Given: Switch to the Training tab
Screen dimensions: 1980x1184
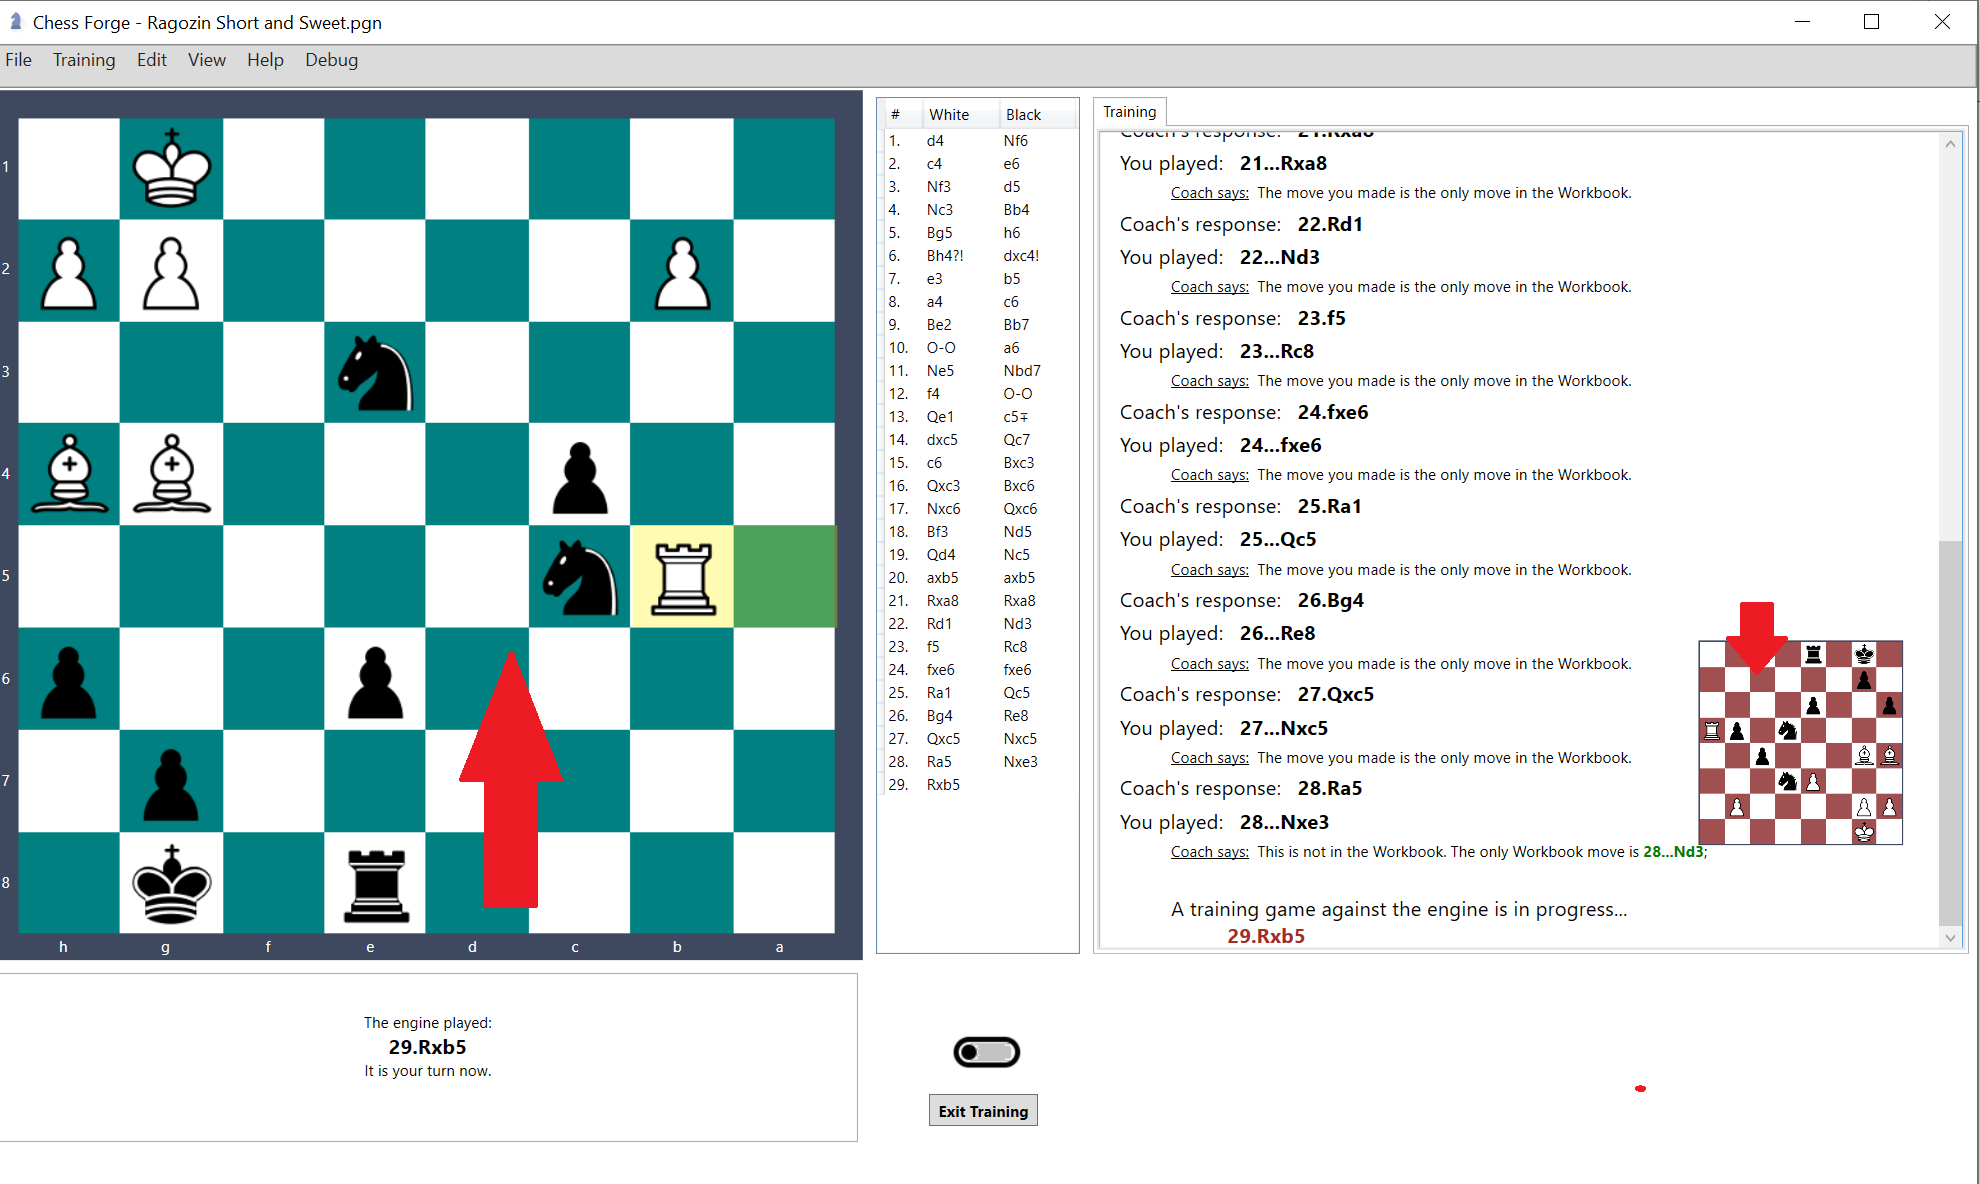Looking at the screenshot, I should point(1129,111).
